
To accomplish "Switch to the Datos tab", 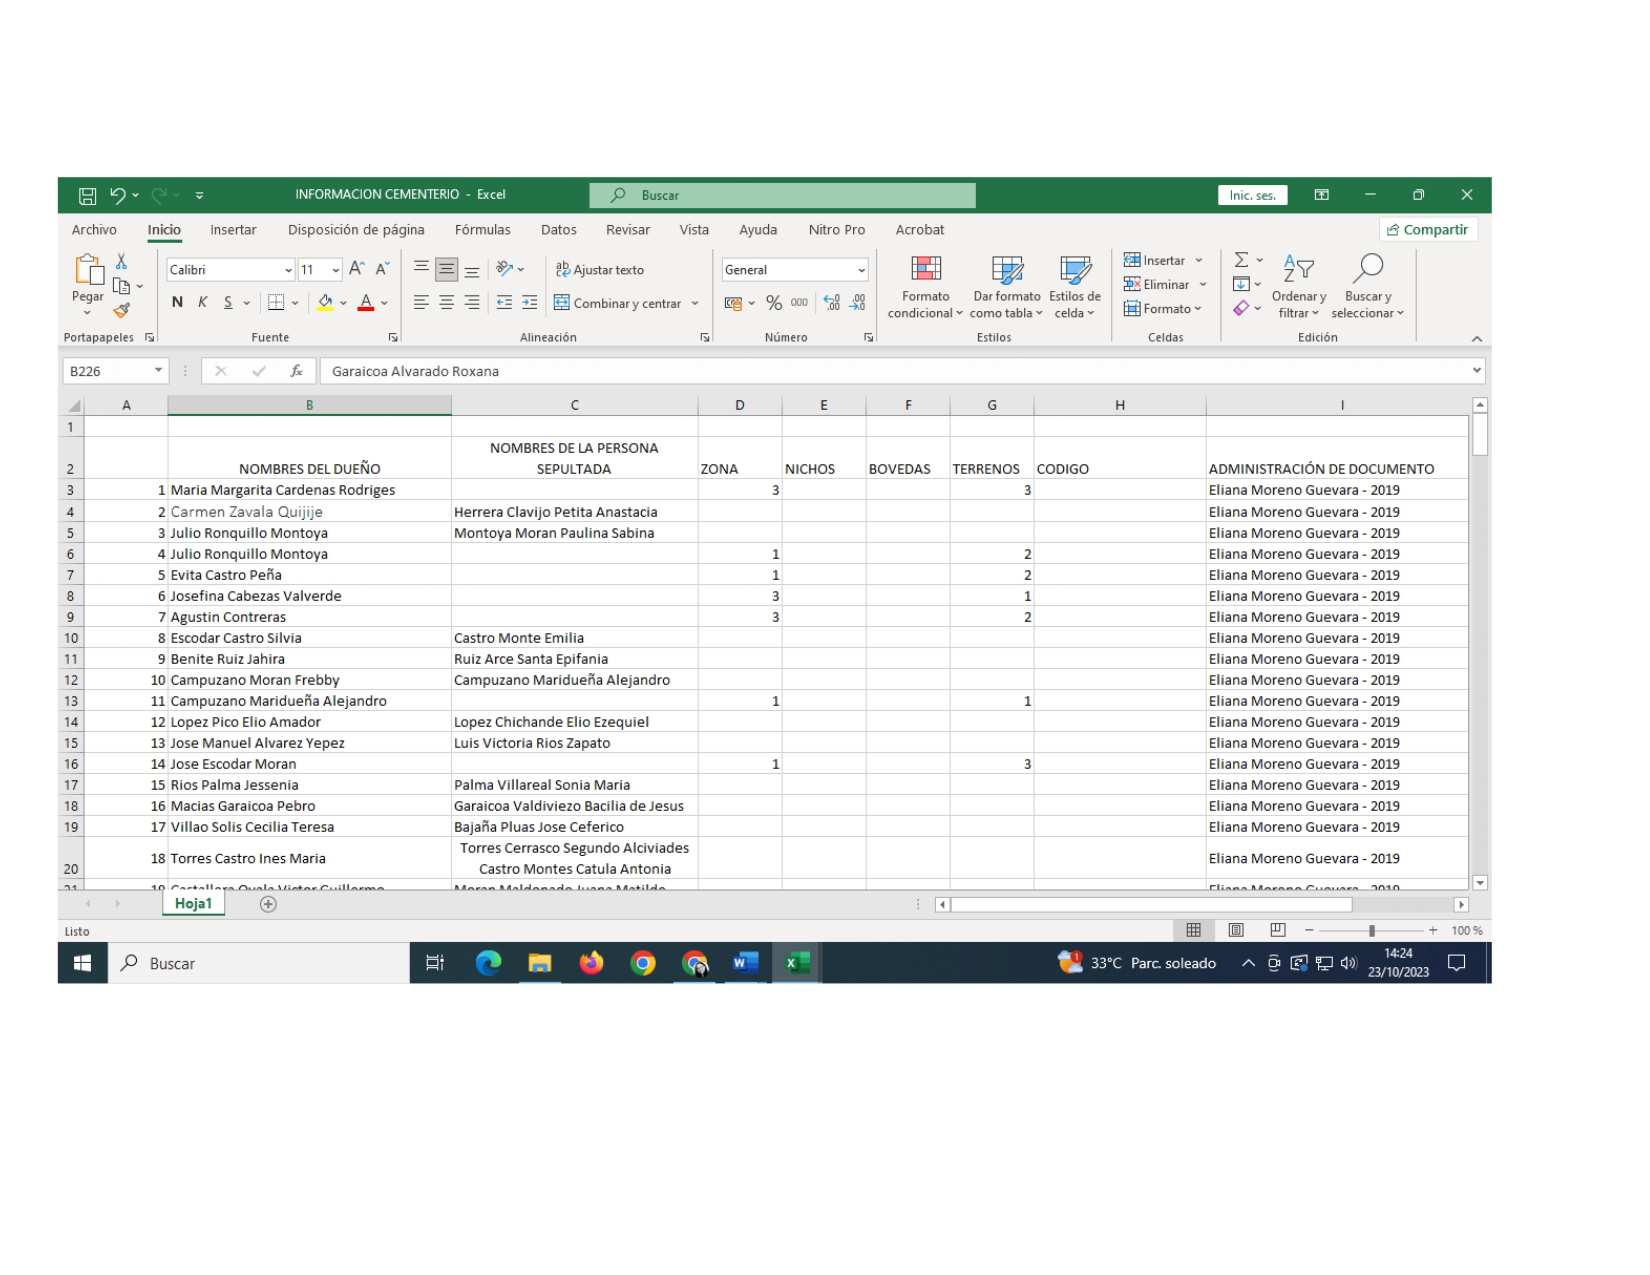I will click(558, 230).
